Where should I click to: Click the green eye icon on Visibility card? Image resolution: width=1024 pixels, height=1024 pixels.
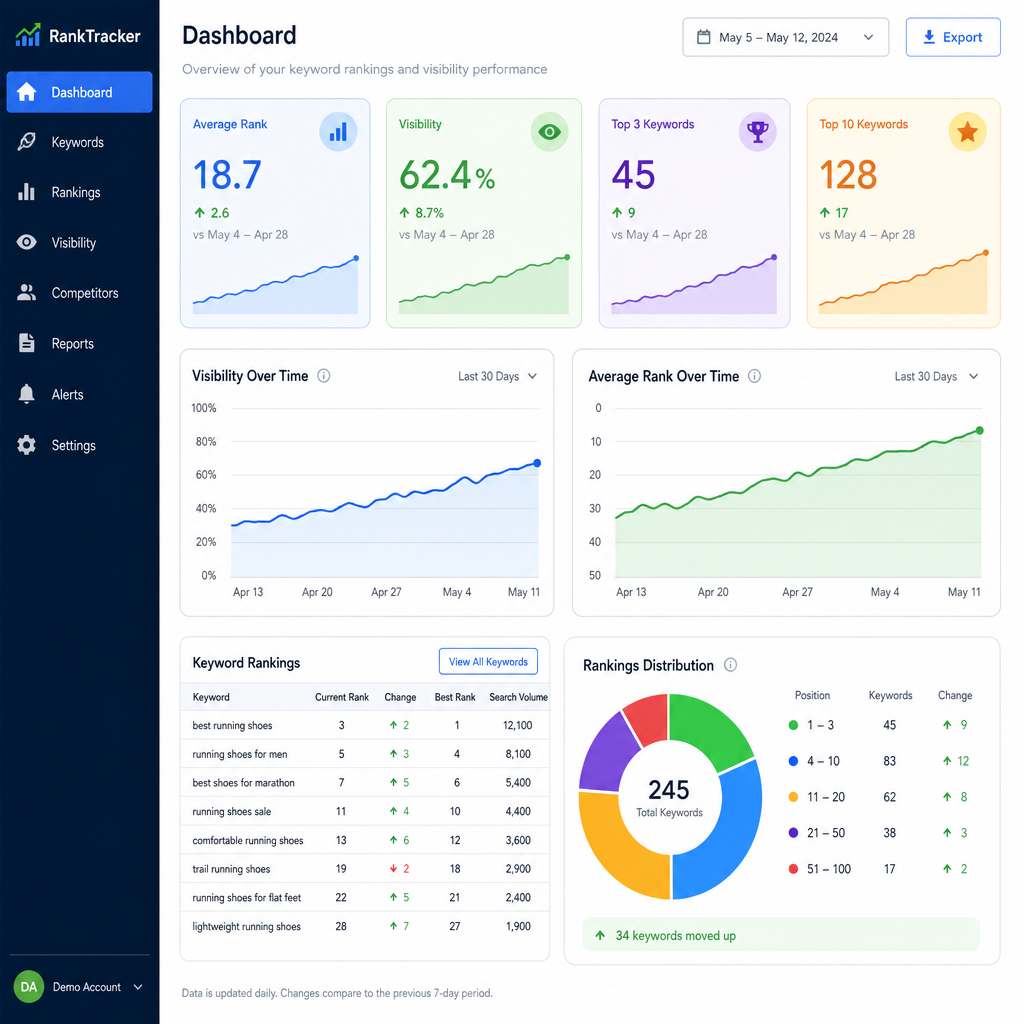coord(550,132)
